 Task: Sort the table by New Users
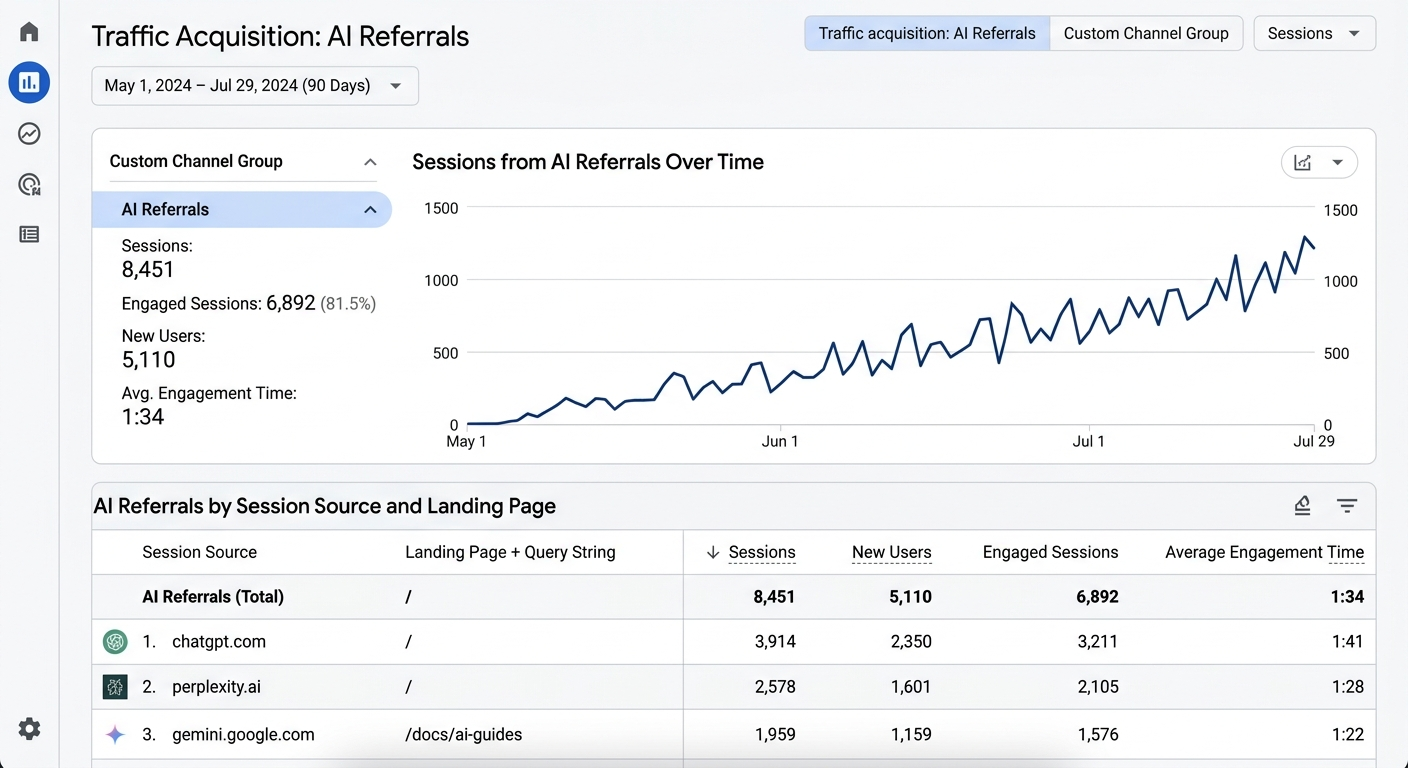(890, 552)
